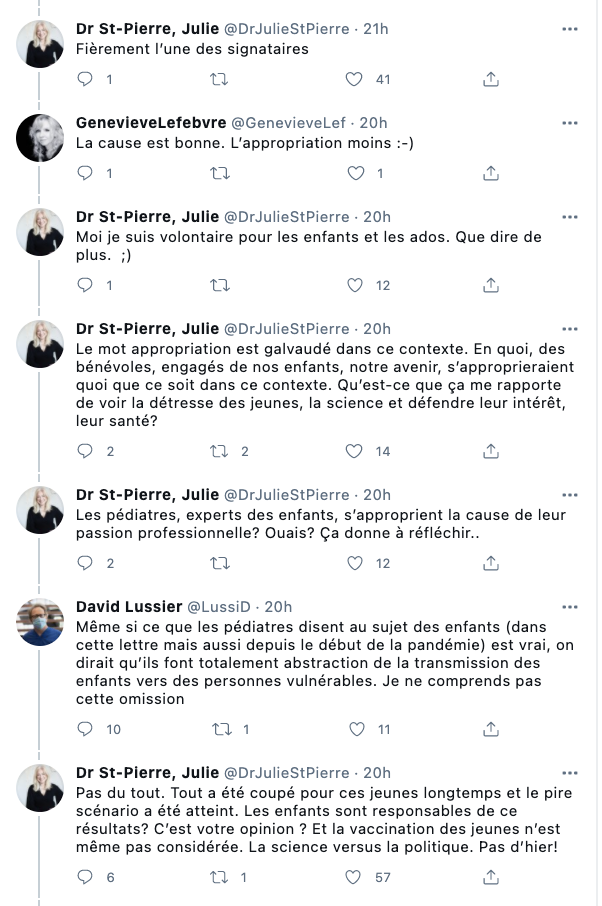Screen dimensions: 602x906
Task: Reply to the "Les pédiatres, experts" tweet
Action: (x=85, y=563)
